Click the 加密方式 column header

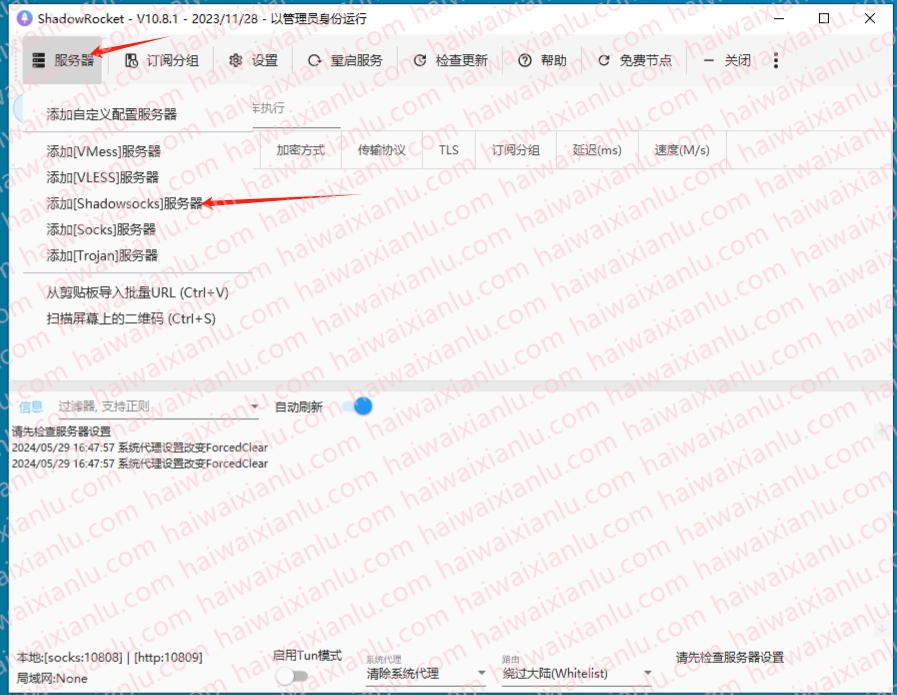[300, 150]
